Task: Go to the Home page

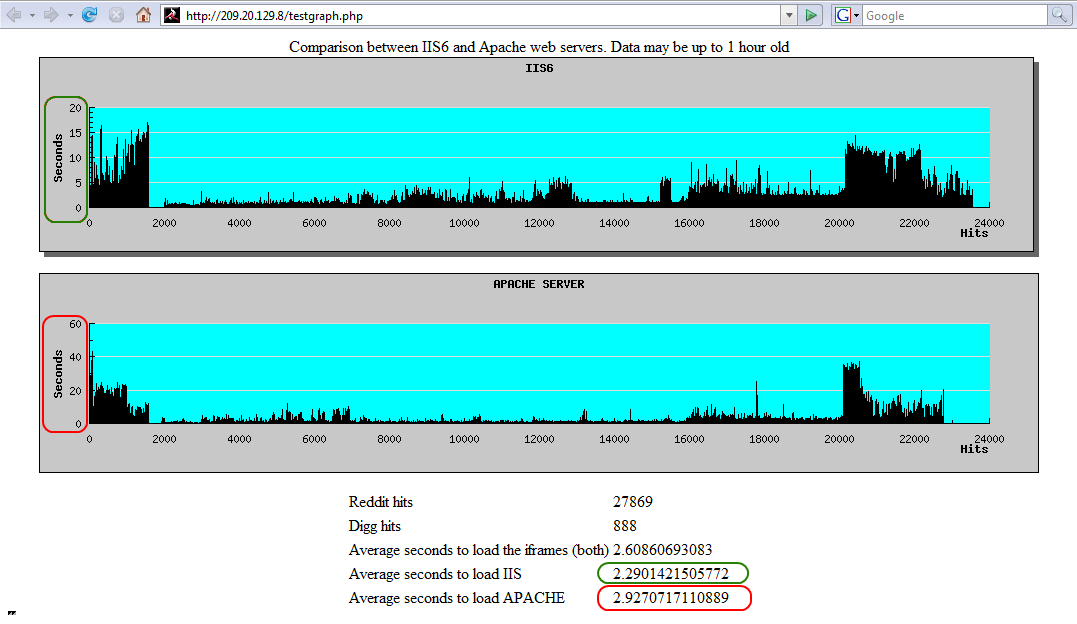Action: [x=144, y=15]
